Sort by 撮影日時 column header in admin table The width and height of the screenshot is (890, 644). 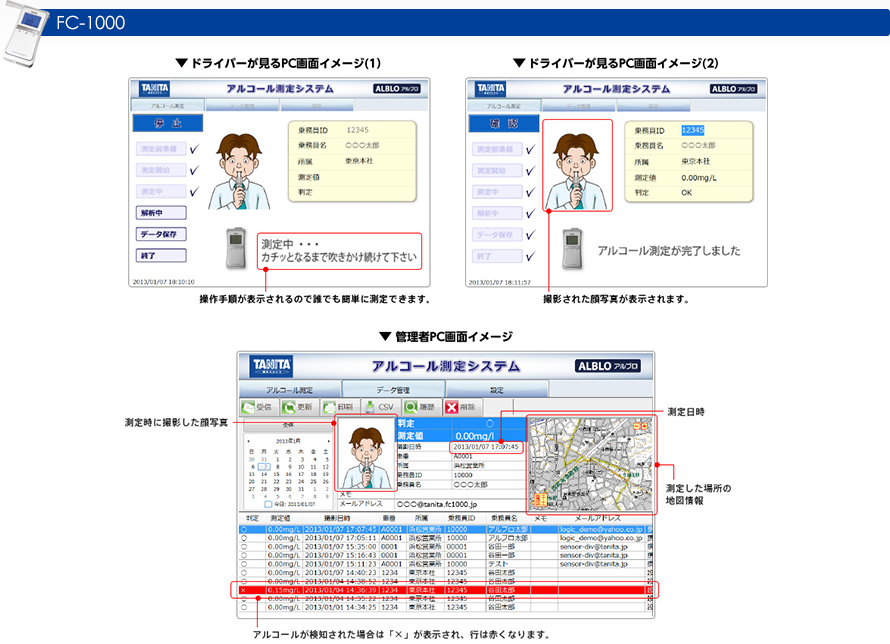coord(337,518)
